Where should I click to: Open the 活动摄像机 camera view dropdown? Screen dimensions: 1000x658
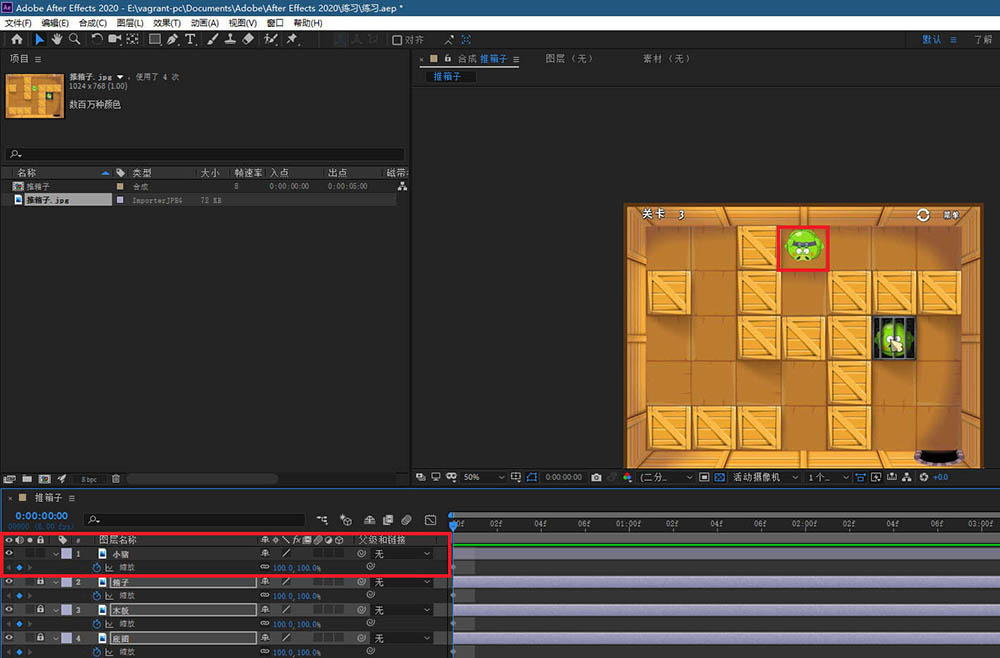pyautogui.click(x=765, y=477)
